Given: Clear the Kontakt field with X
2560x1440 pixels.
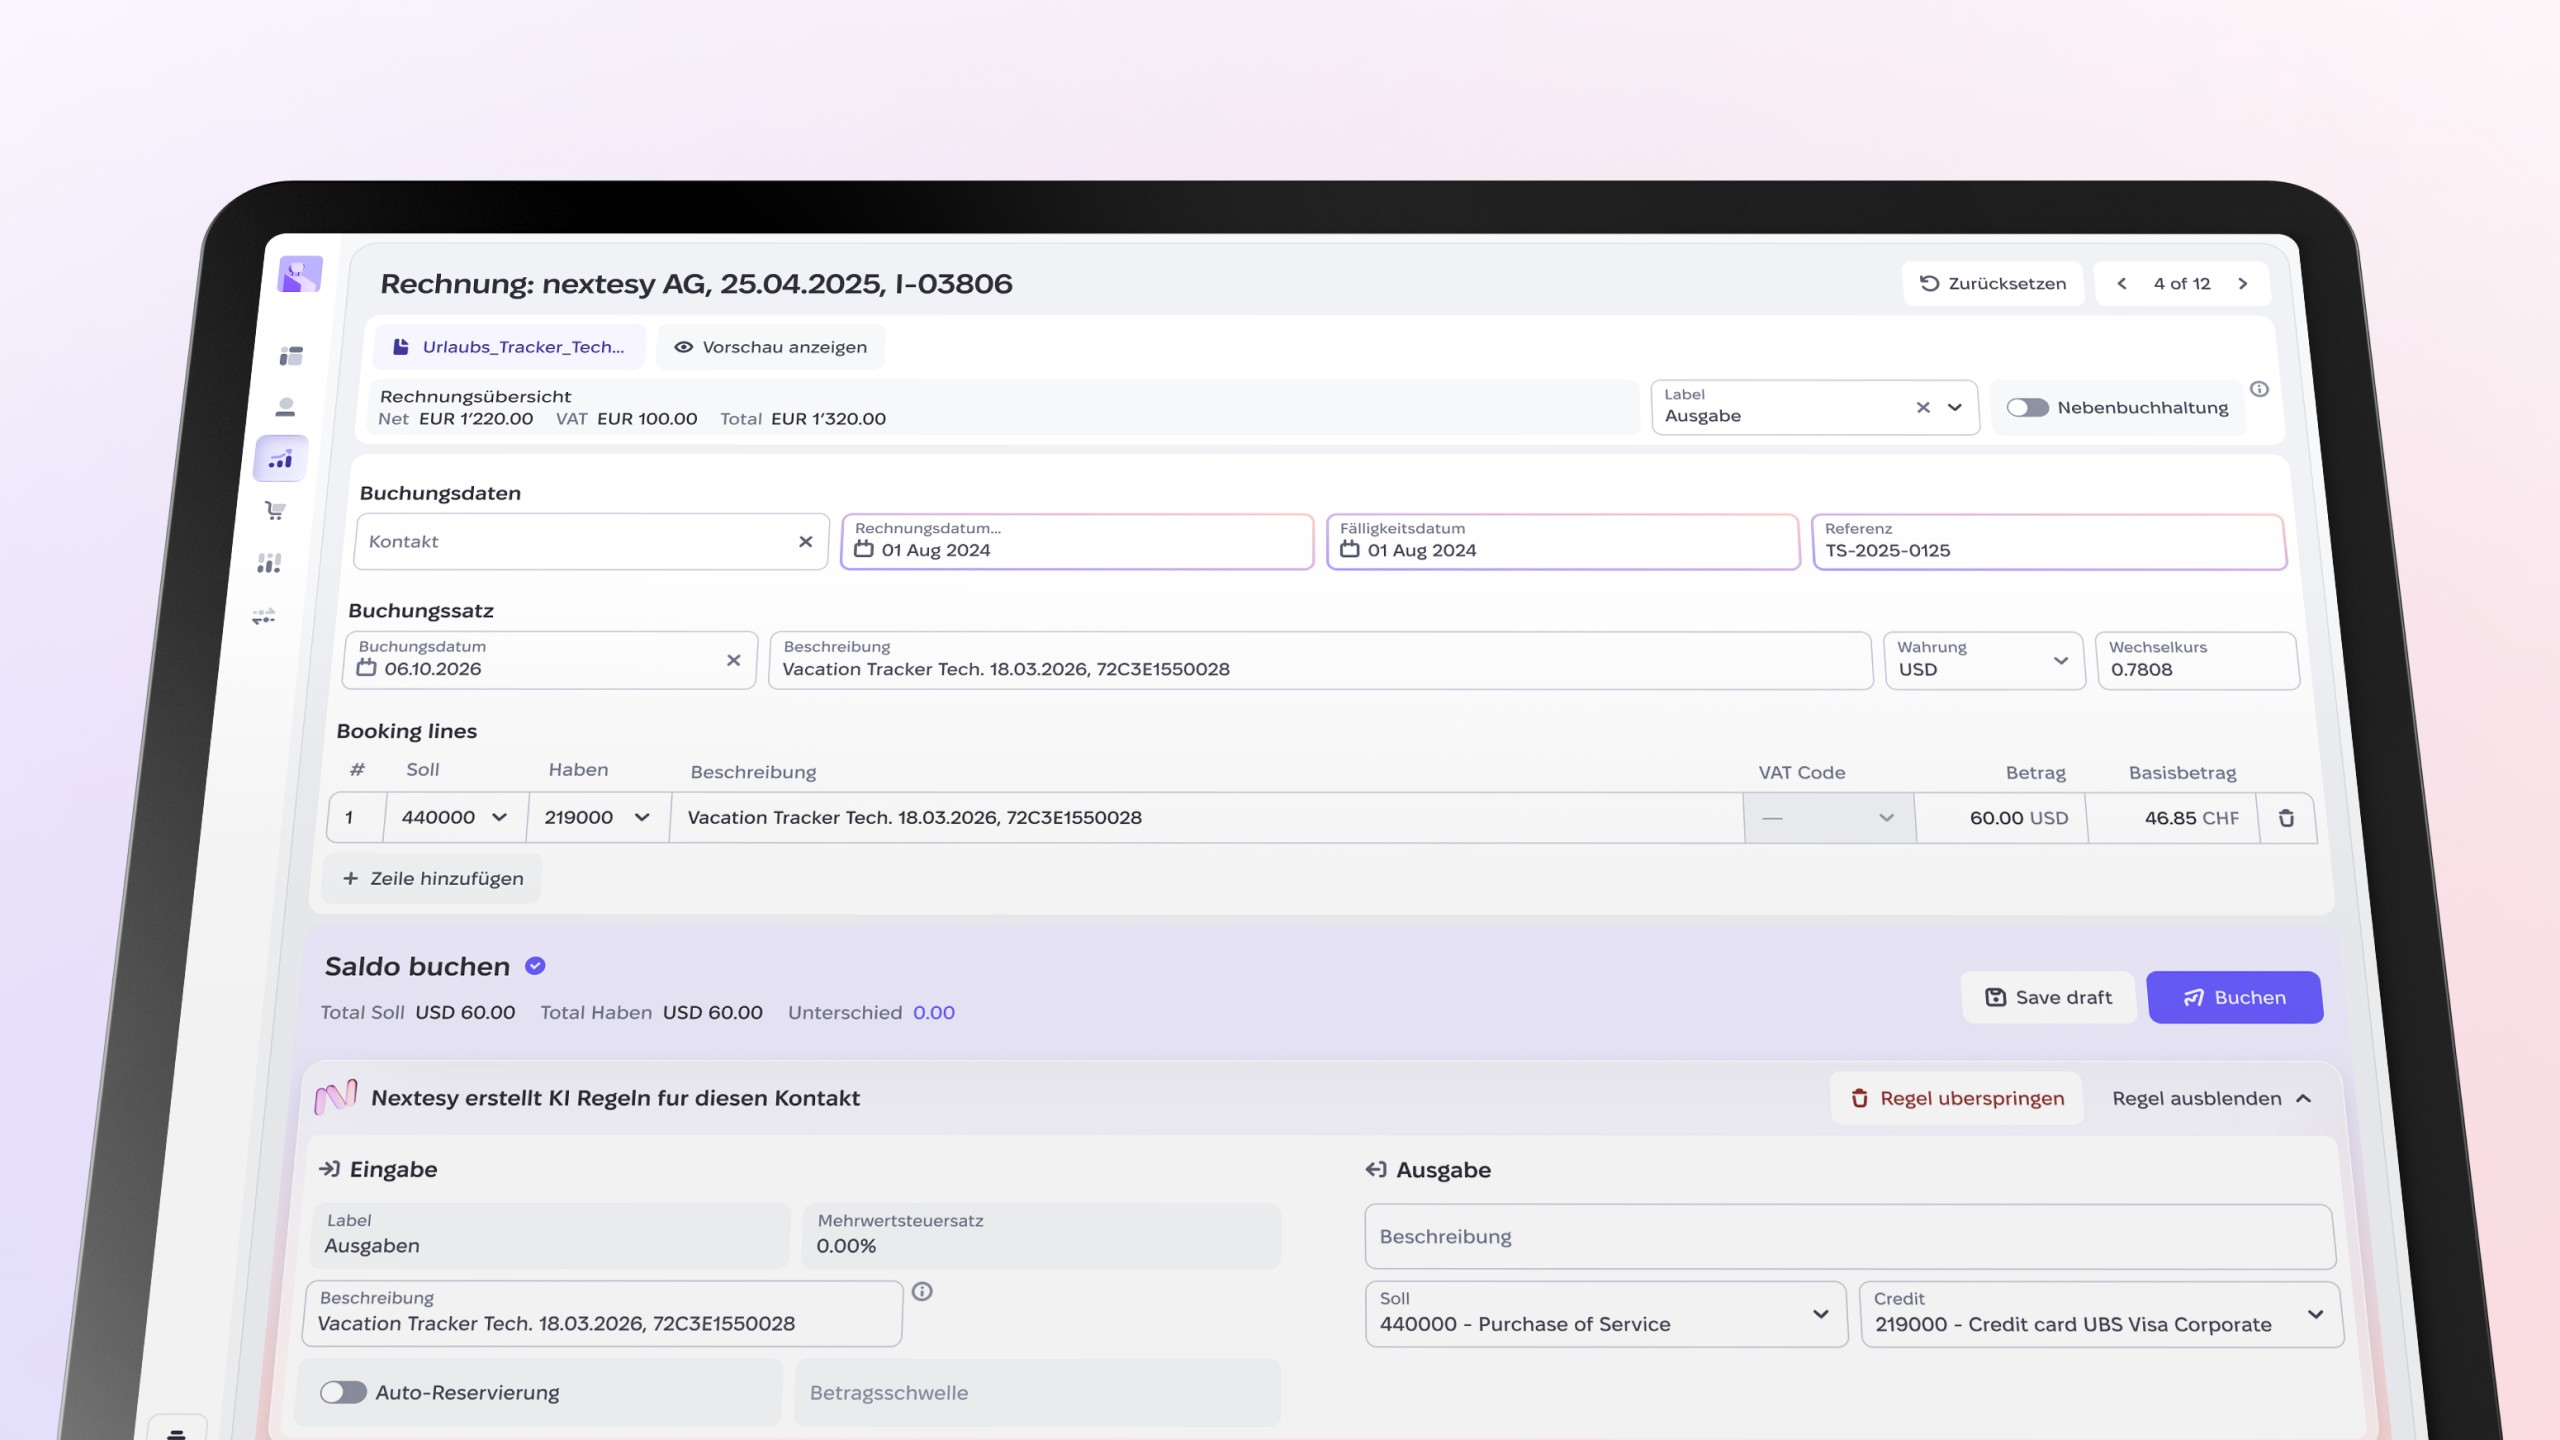Looking at the screenshot, I should click(805, 541).
